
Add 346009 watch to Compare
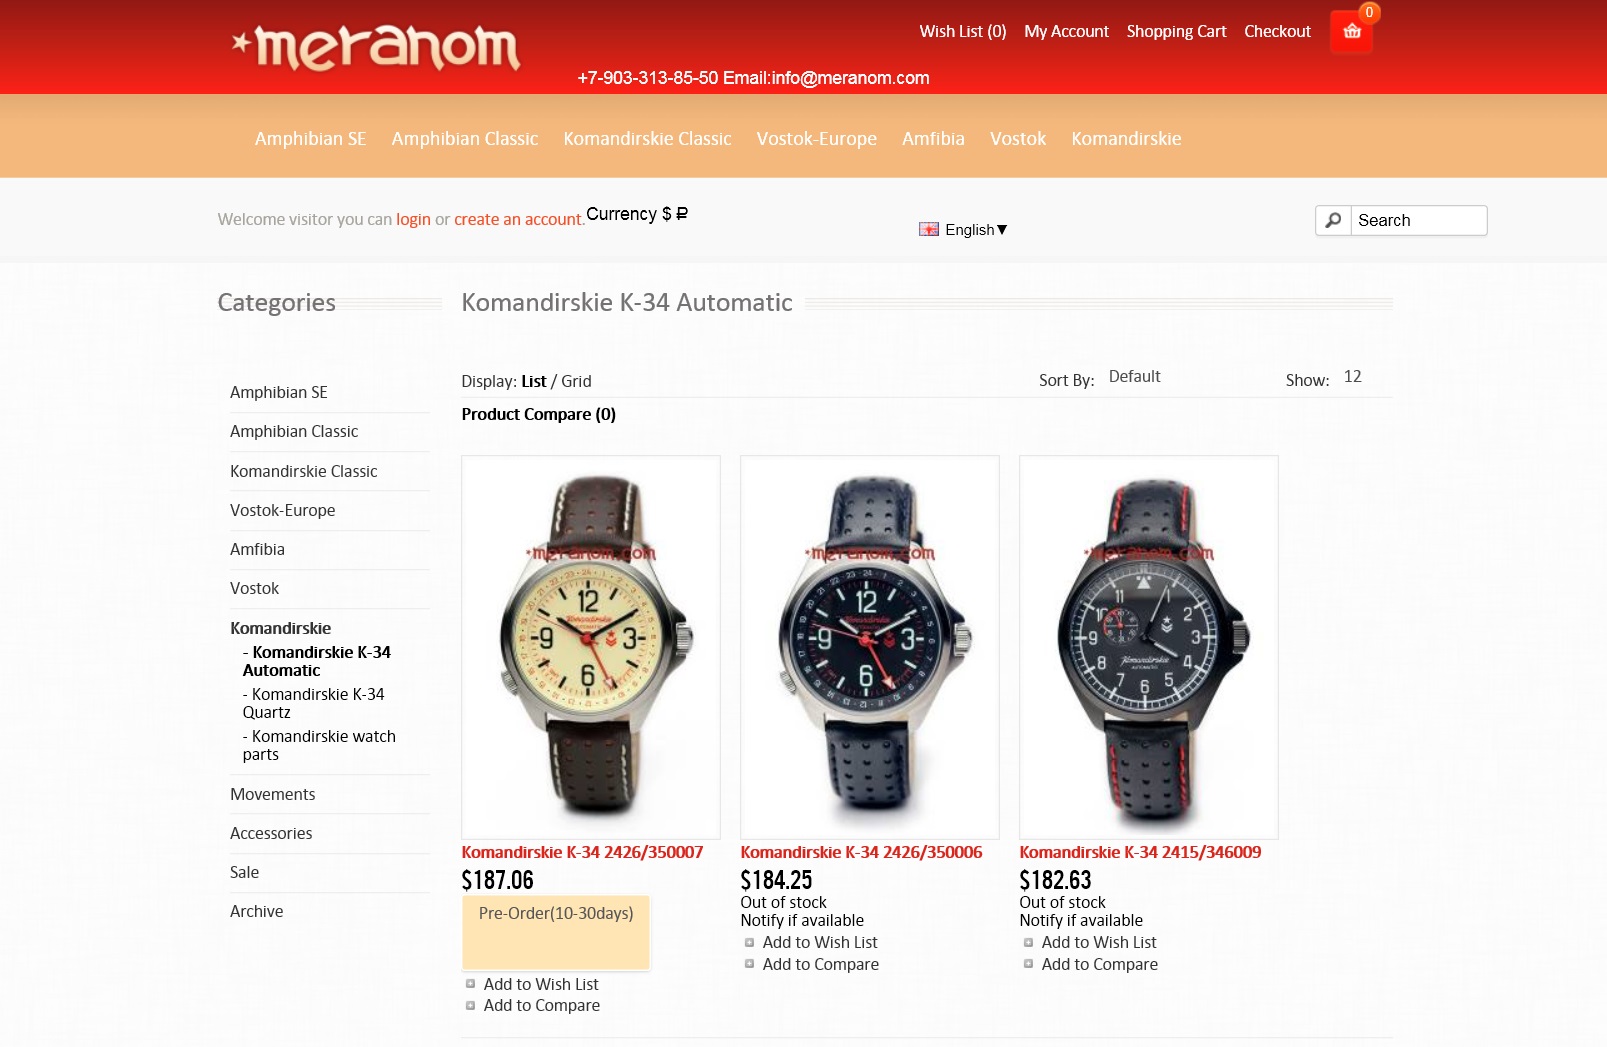click(1099, 964)
